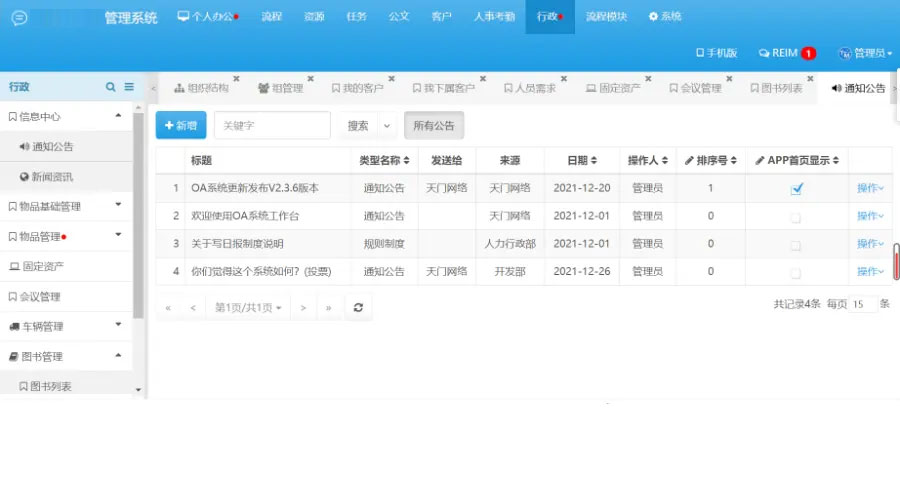The width and height of the screenshot is (900, 478).
Task: Open 操作 dropdown for 你们觉得这个系统如何 row
Action: pos(870,271)
